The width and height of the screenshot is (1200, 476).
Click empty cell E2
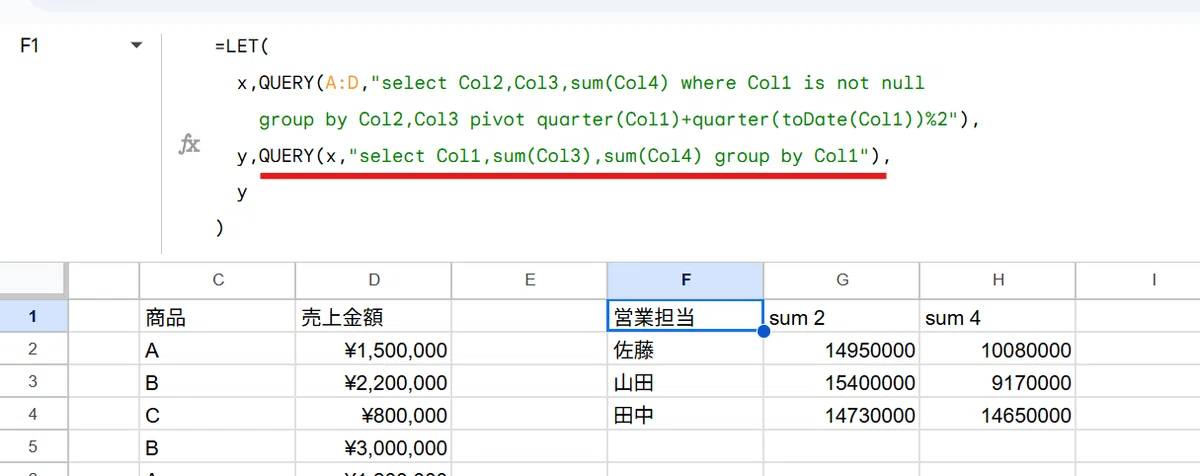point(529,351)
